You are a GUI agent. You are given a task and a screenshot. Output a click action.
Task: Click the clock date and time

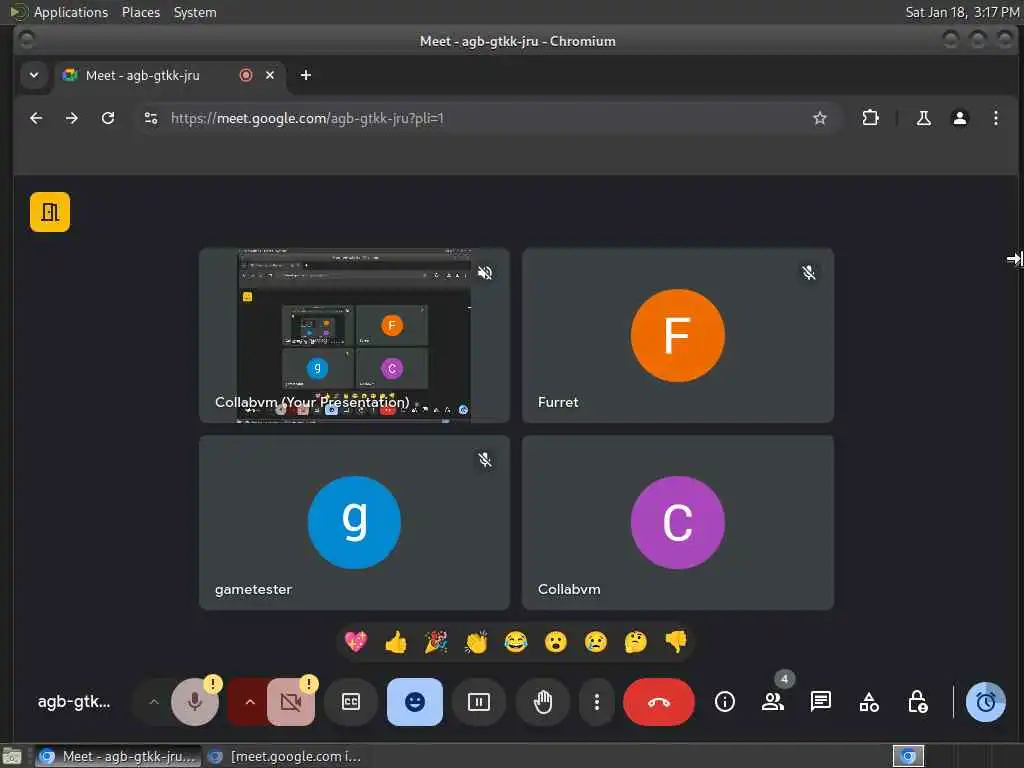962,12
